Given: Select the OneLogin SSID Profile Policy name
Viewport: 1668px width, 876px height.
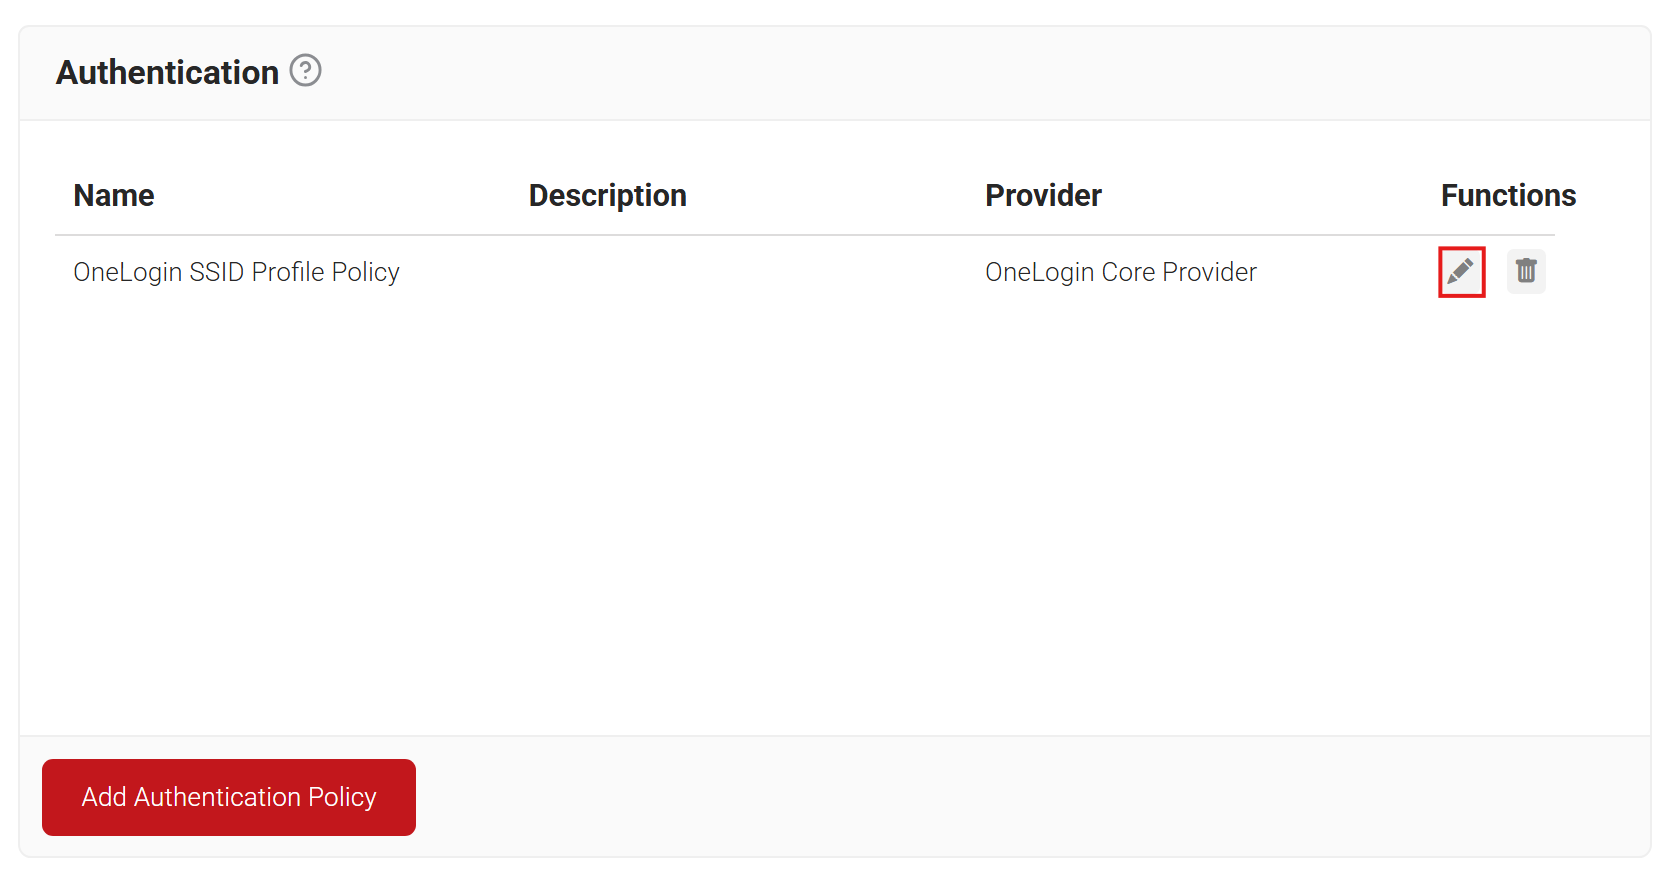Looking at the screenshot, I should pos(236,272).
